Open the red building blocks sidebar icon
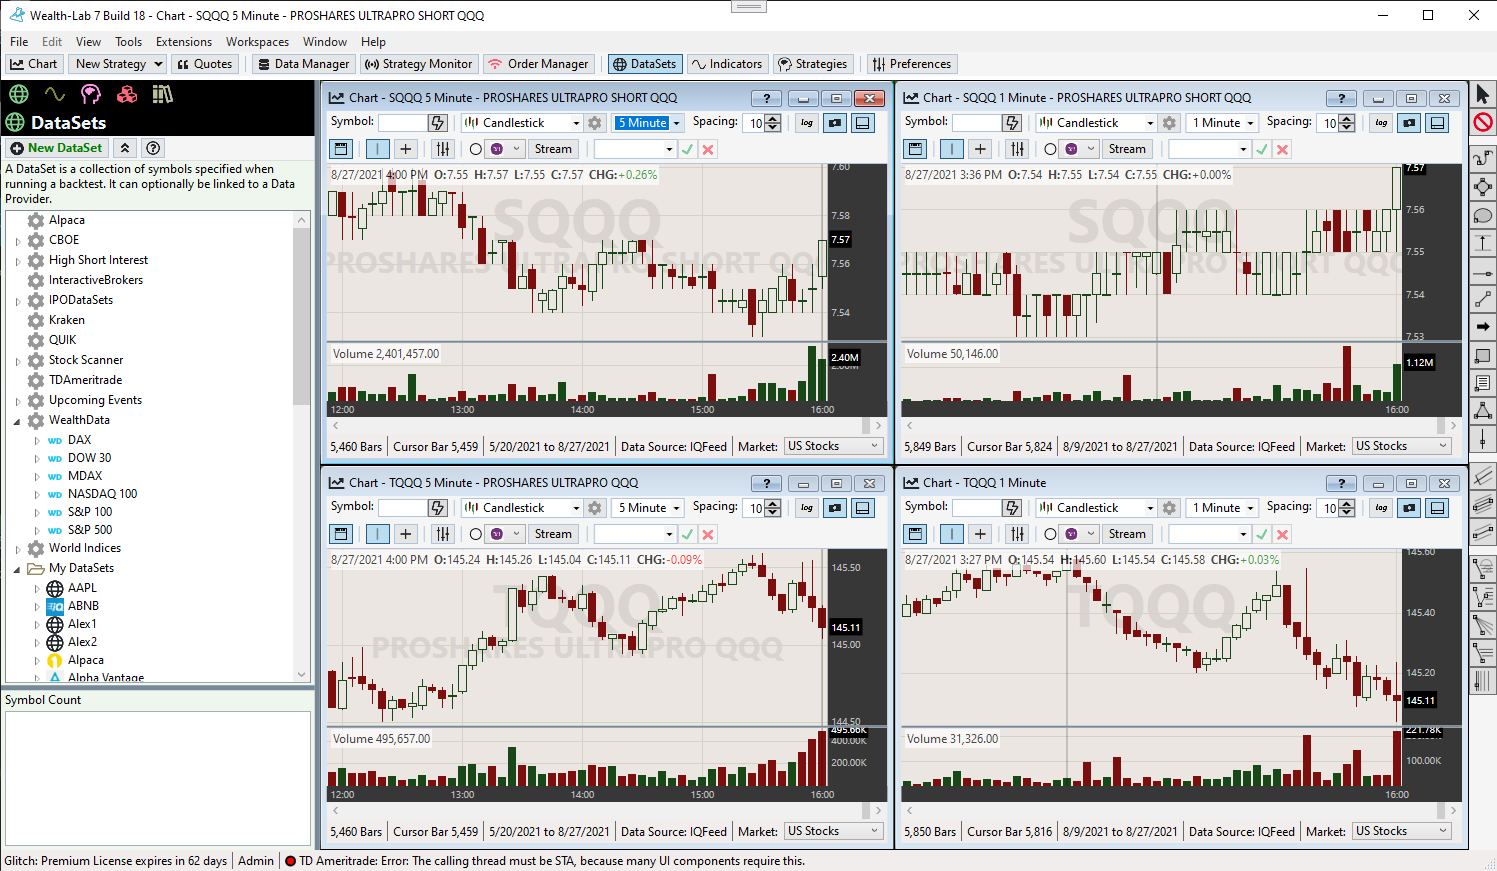1497x871 pixels. point(127,94)
